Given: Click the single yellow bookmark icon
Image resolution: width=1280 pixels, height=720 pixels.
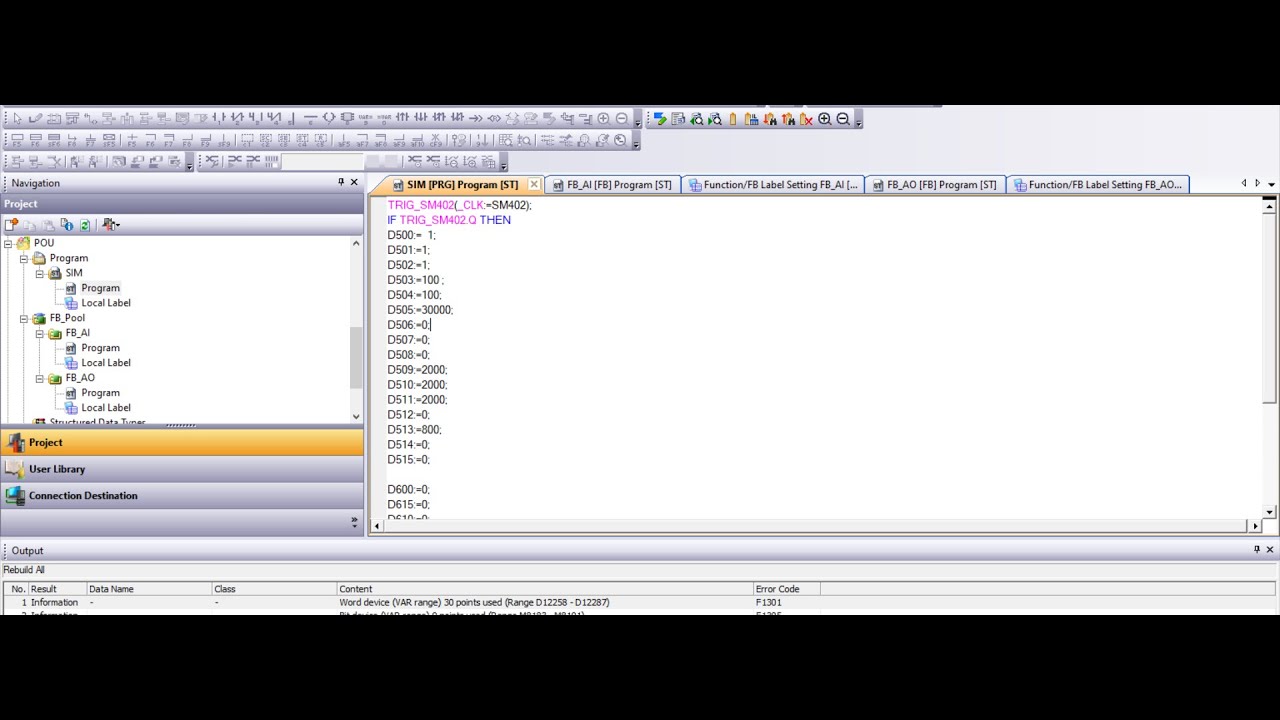Looking at the screenshot, I should tap(733, 119).
